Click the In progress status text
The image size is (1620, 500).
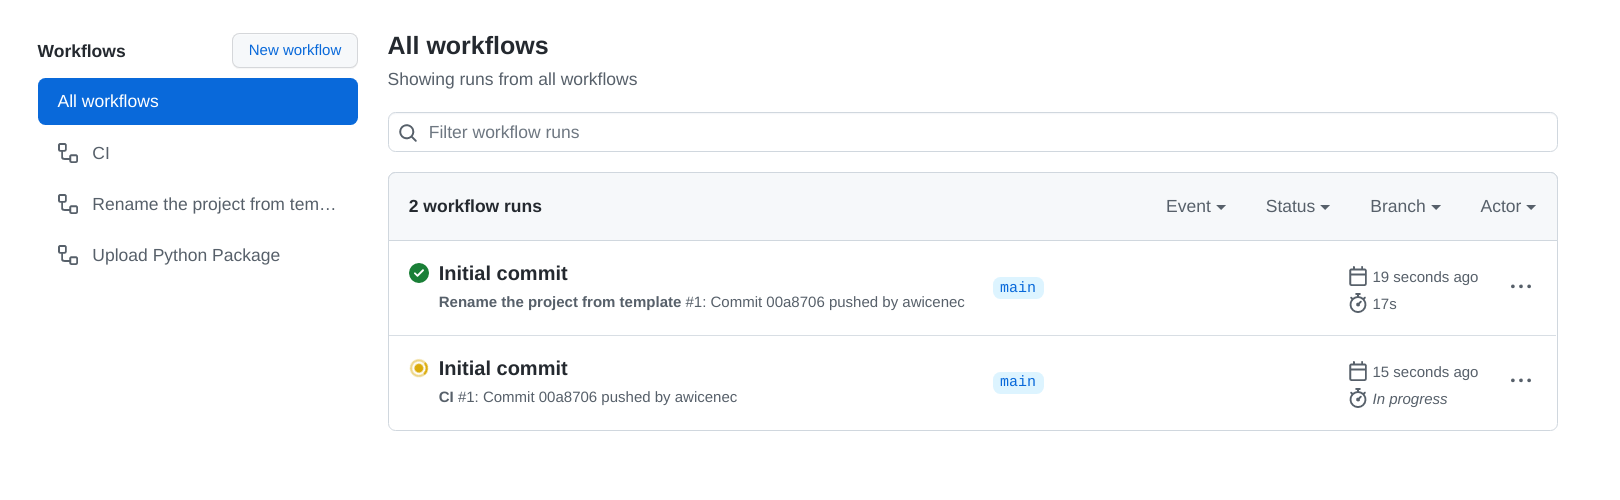1410,399
